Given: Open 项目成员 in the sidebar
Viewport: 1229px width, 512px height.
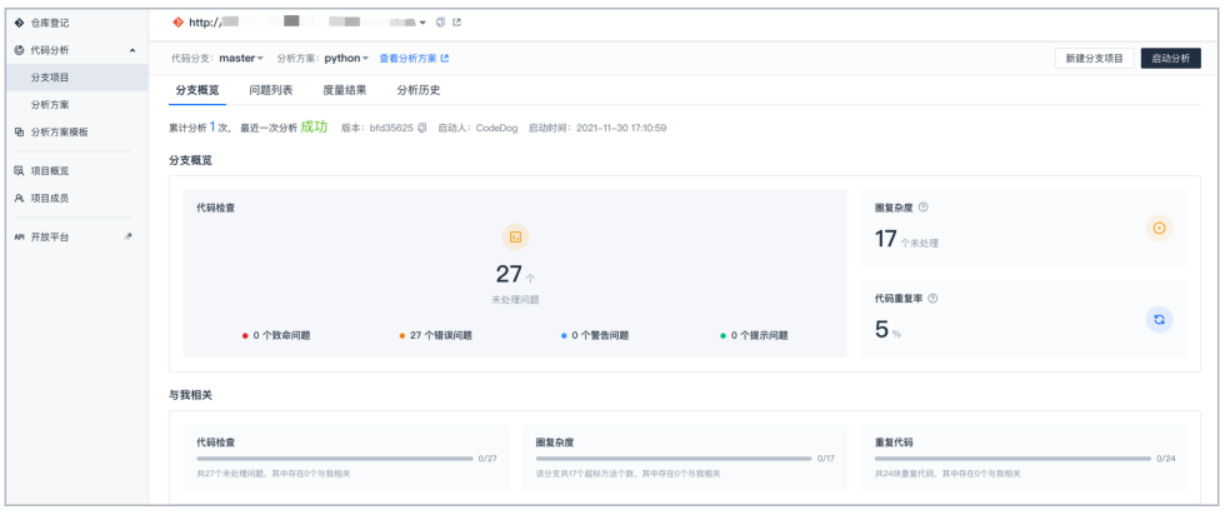Looking at the screenshot, I should coord(49,198).
